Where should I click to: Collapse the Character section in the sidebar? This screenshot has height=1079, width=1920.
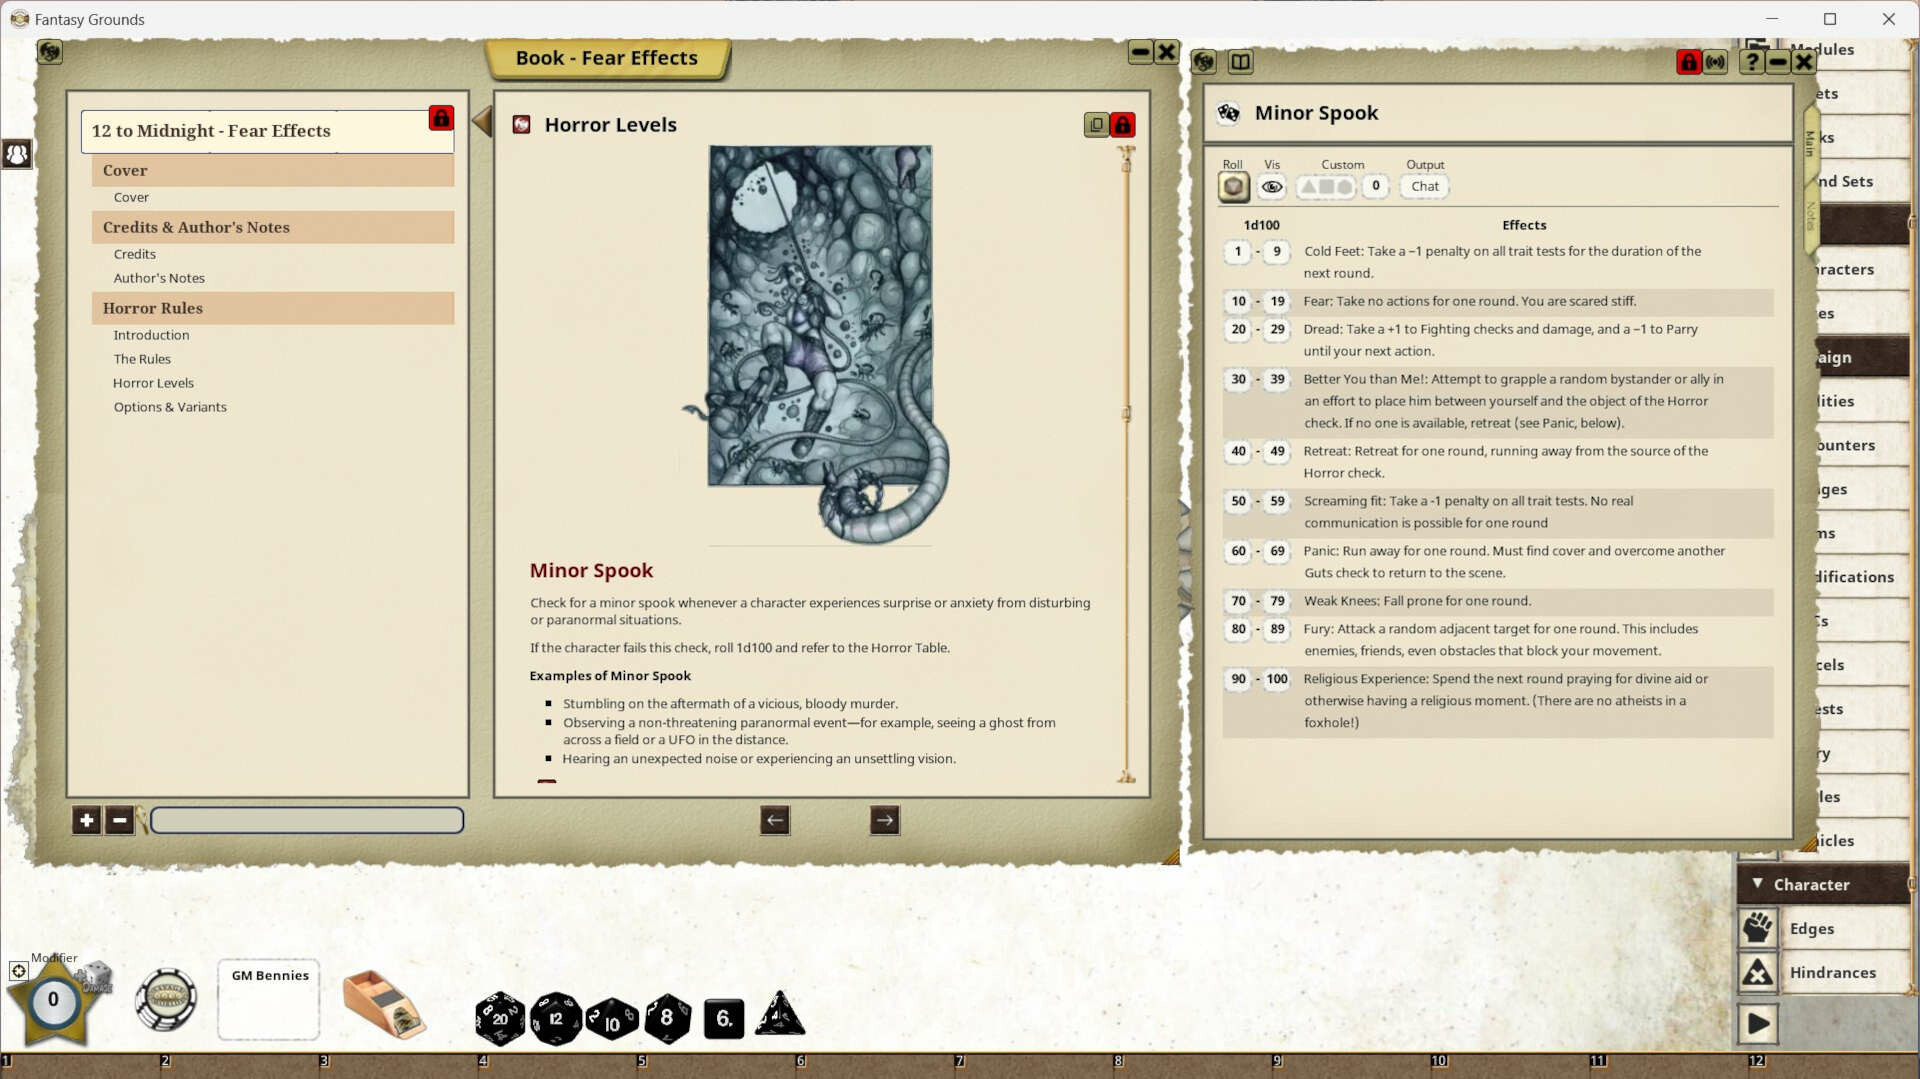pyautogui.click(x=1760, y=884)
